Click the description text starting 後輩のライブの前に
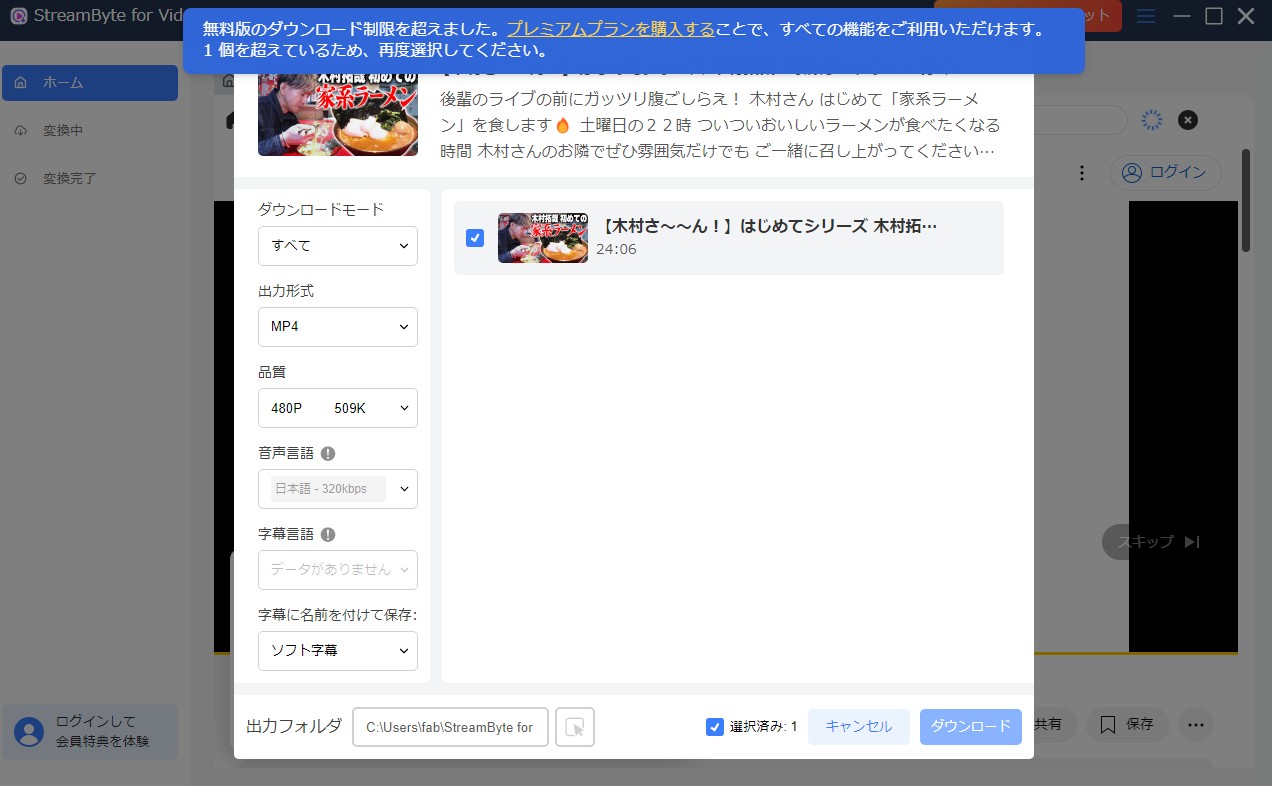The height and width of the screenshot is (786, 1272). [x=720, y=125]
